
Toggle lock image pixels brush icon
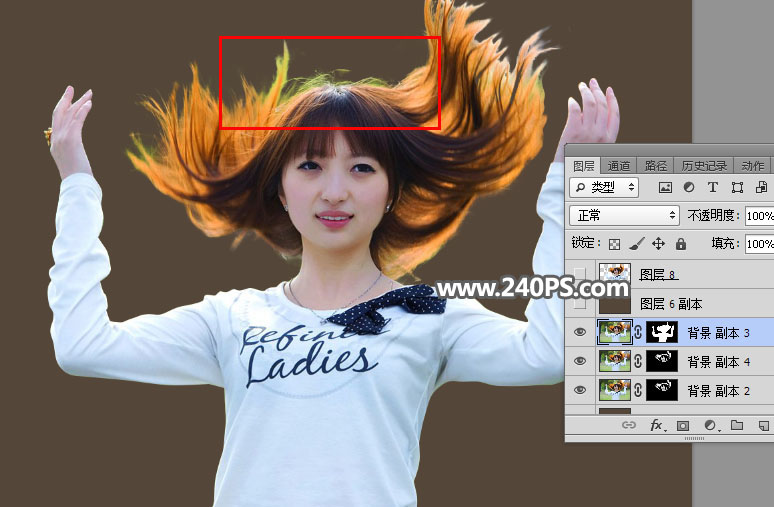coord(637,243)
